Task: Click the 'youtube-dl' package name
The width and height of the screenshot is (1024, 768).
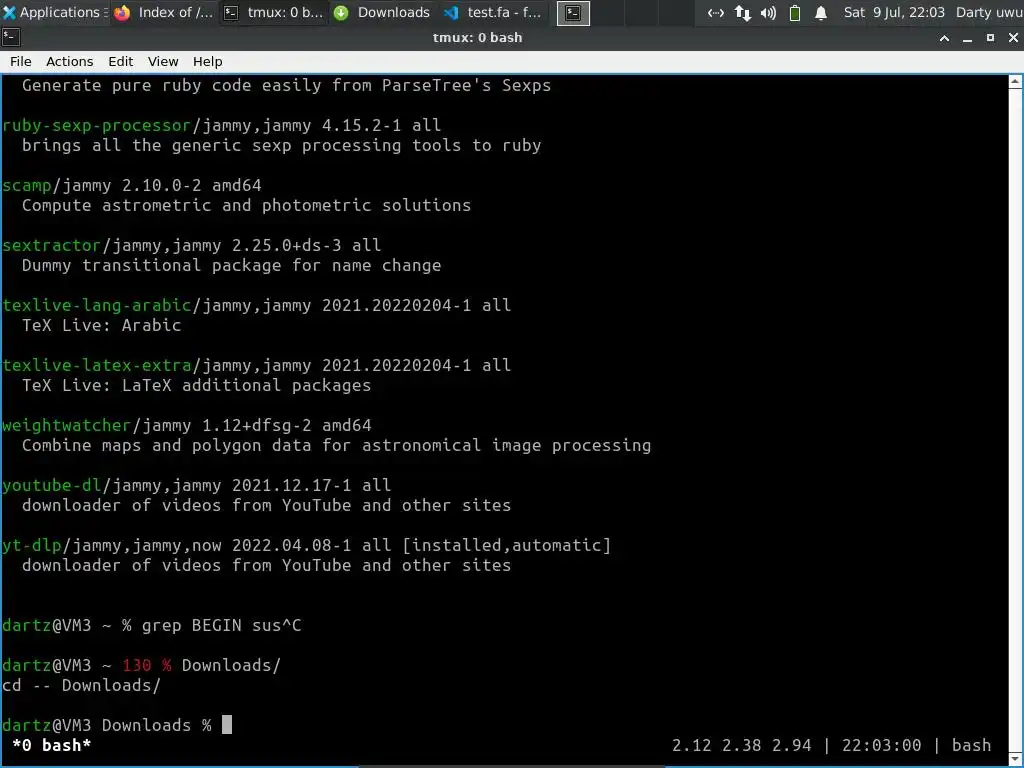Action: 52,486
